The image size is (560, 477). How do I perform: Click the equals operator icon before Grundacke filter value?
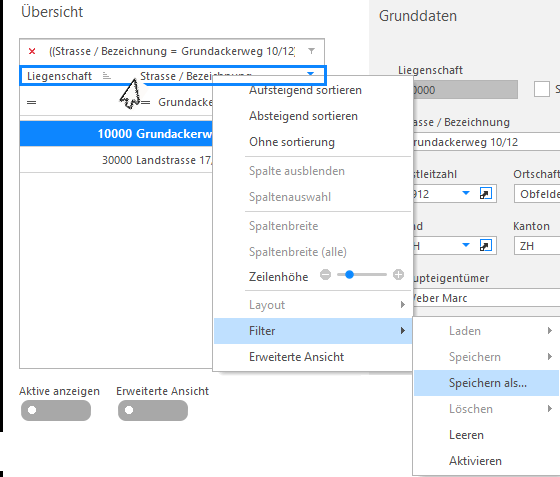click(145, 102)
